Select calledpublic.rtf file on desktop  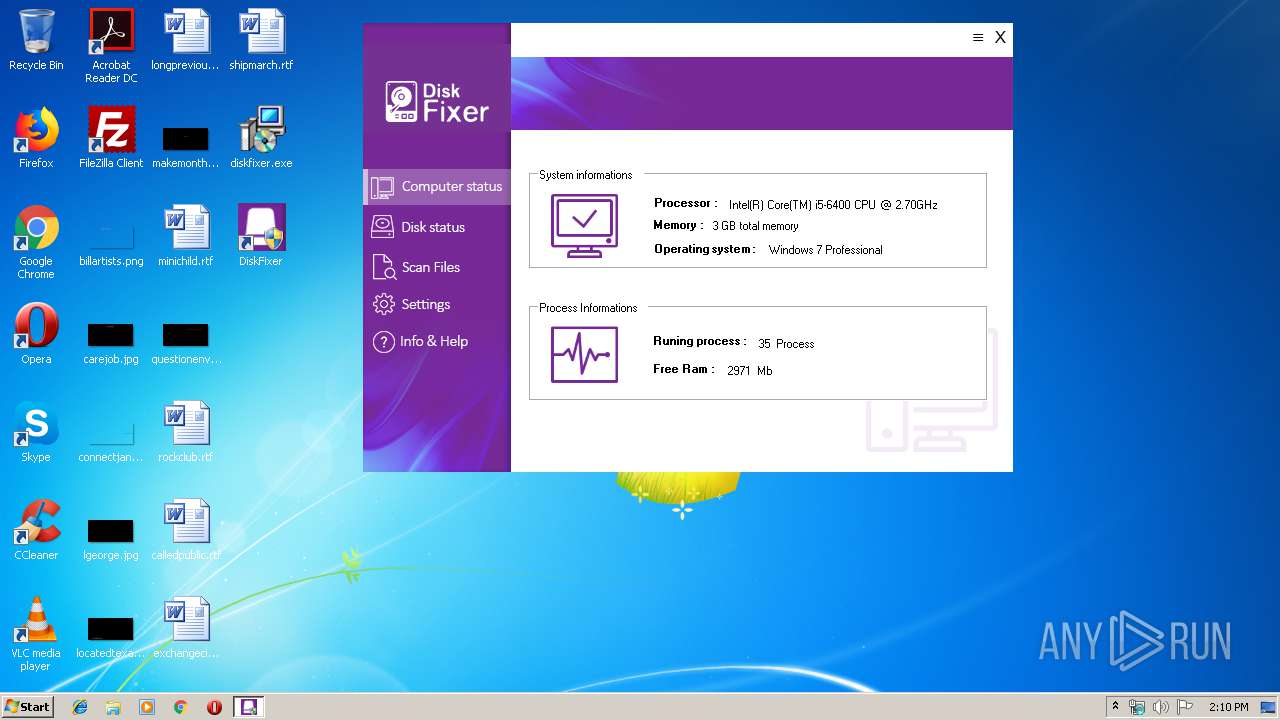186,530
